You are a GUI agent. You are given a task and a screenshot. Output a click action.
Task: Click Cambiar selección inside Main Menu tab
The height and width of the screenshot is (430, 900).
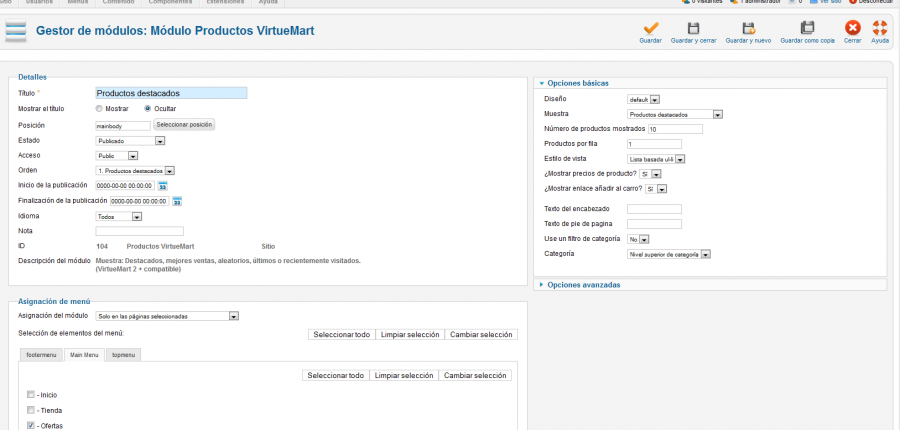pos(475,375)
